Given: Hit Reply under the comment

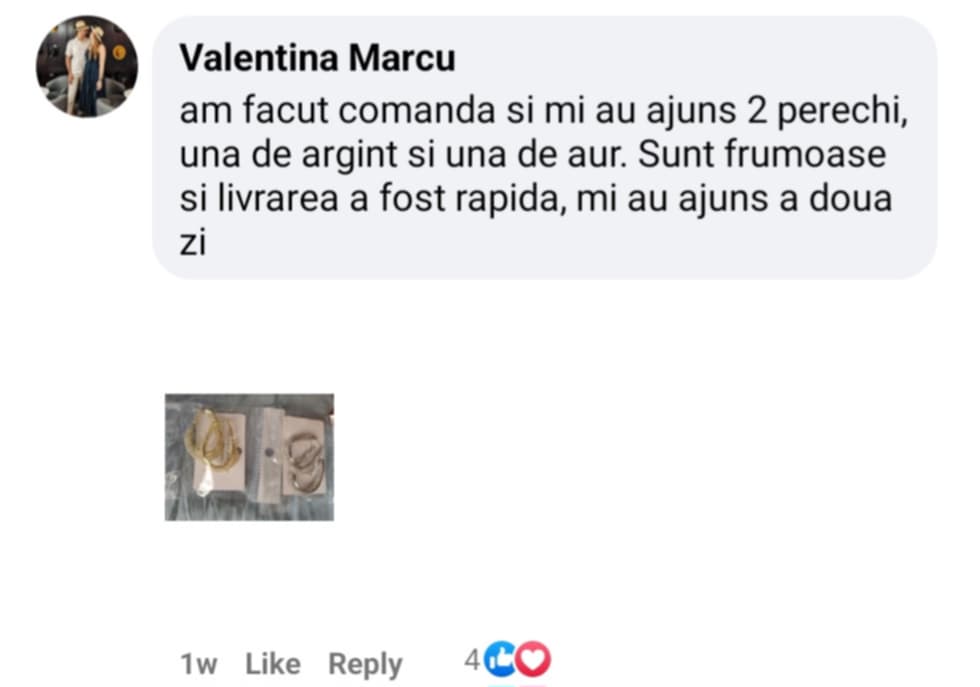Looking at the screenshot, I should pyautogui.click(x=365, y=664).
